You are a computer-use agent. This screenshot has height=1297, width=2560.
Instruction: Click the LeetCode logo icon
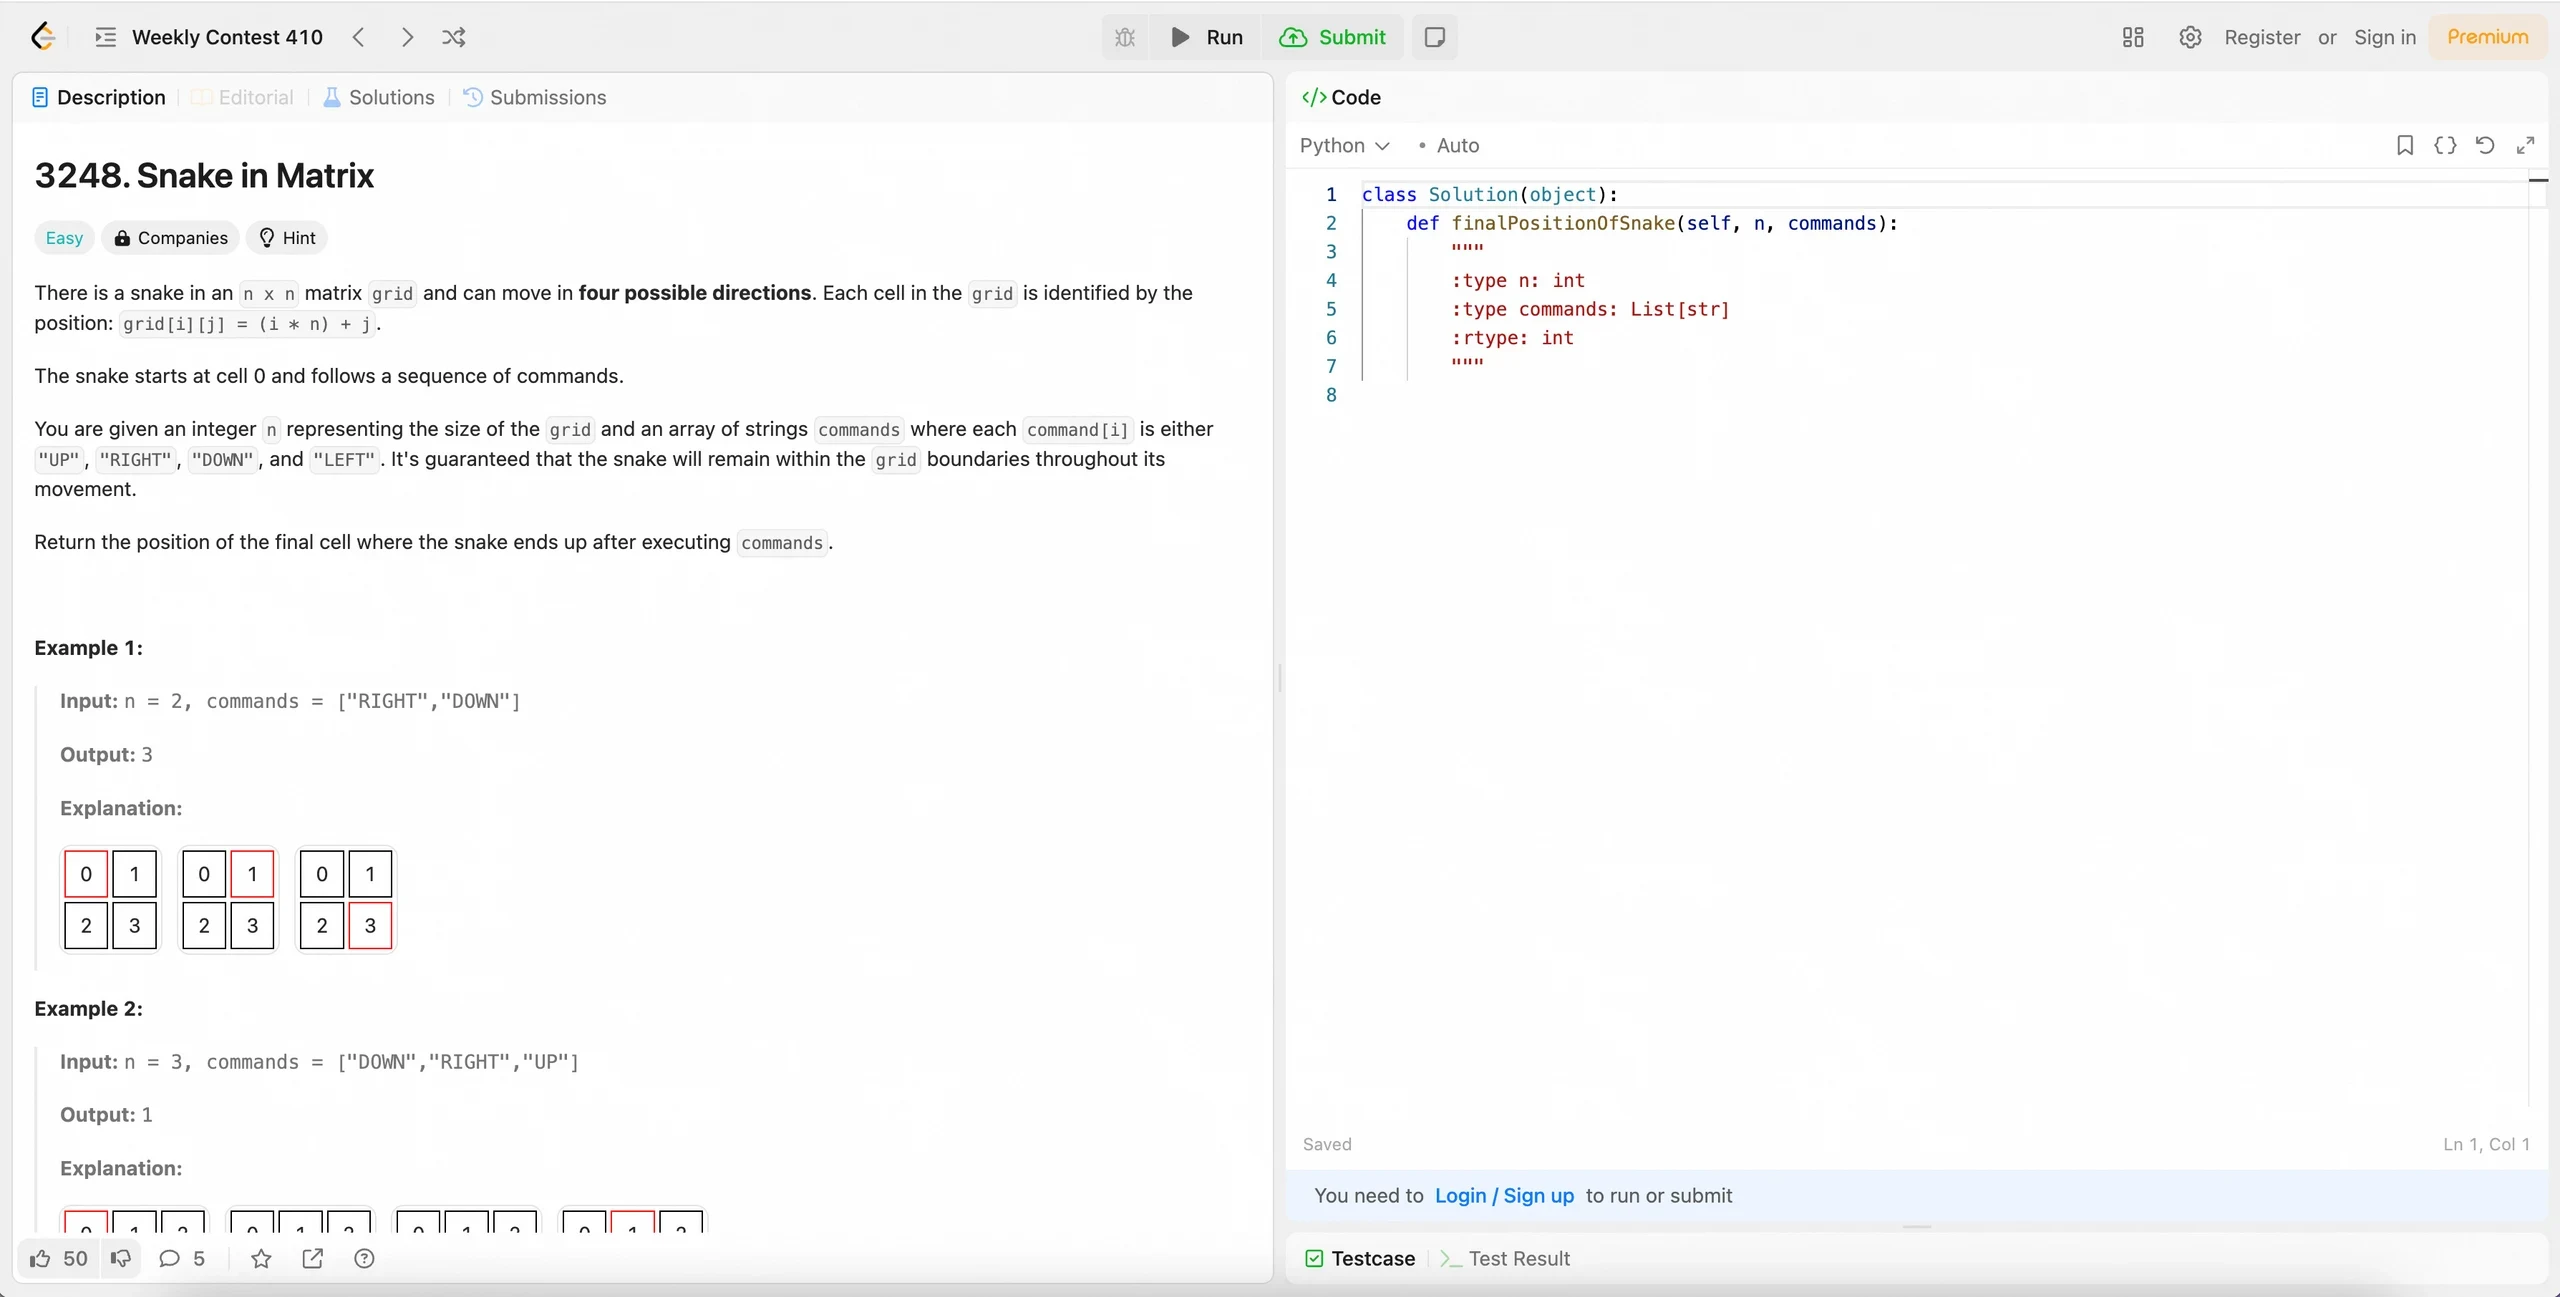[x=42, y=37]
